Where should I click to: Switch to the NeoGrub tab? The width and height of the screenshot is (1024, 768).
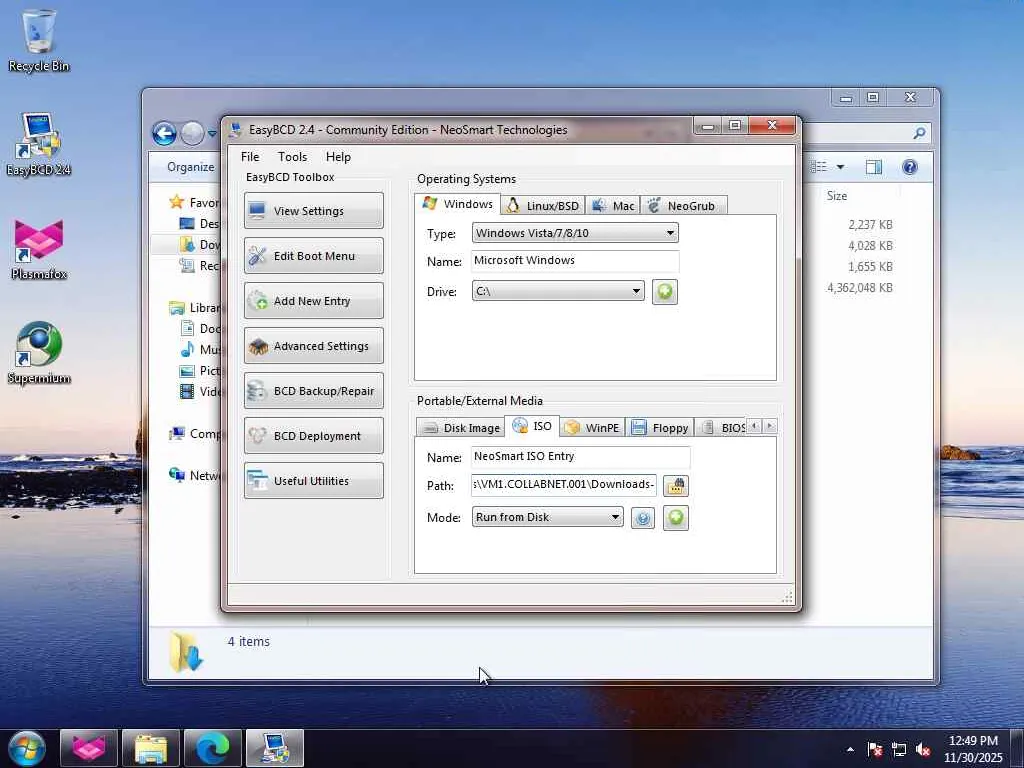pyautogui.click(x=683, y=206)
